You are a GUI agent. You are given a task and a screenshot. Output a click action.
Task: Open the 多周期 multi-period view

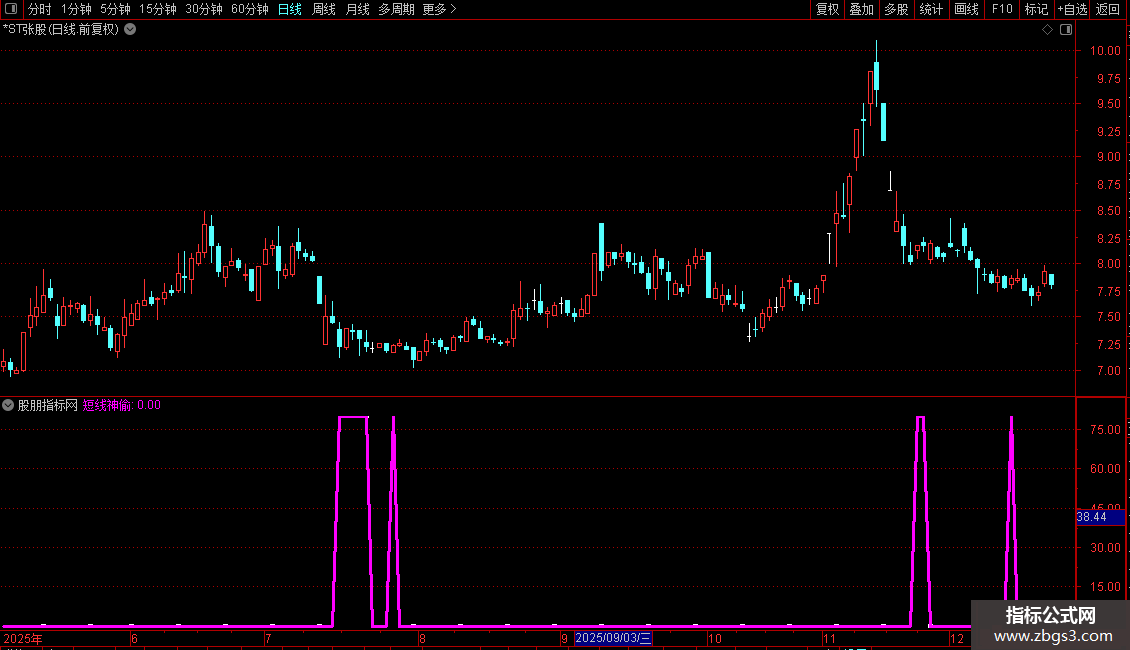pos(396,9)
